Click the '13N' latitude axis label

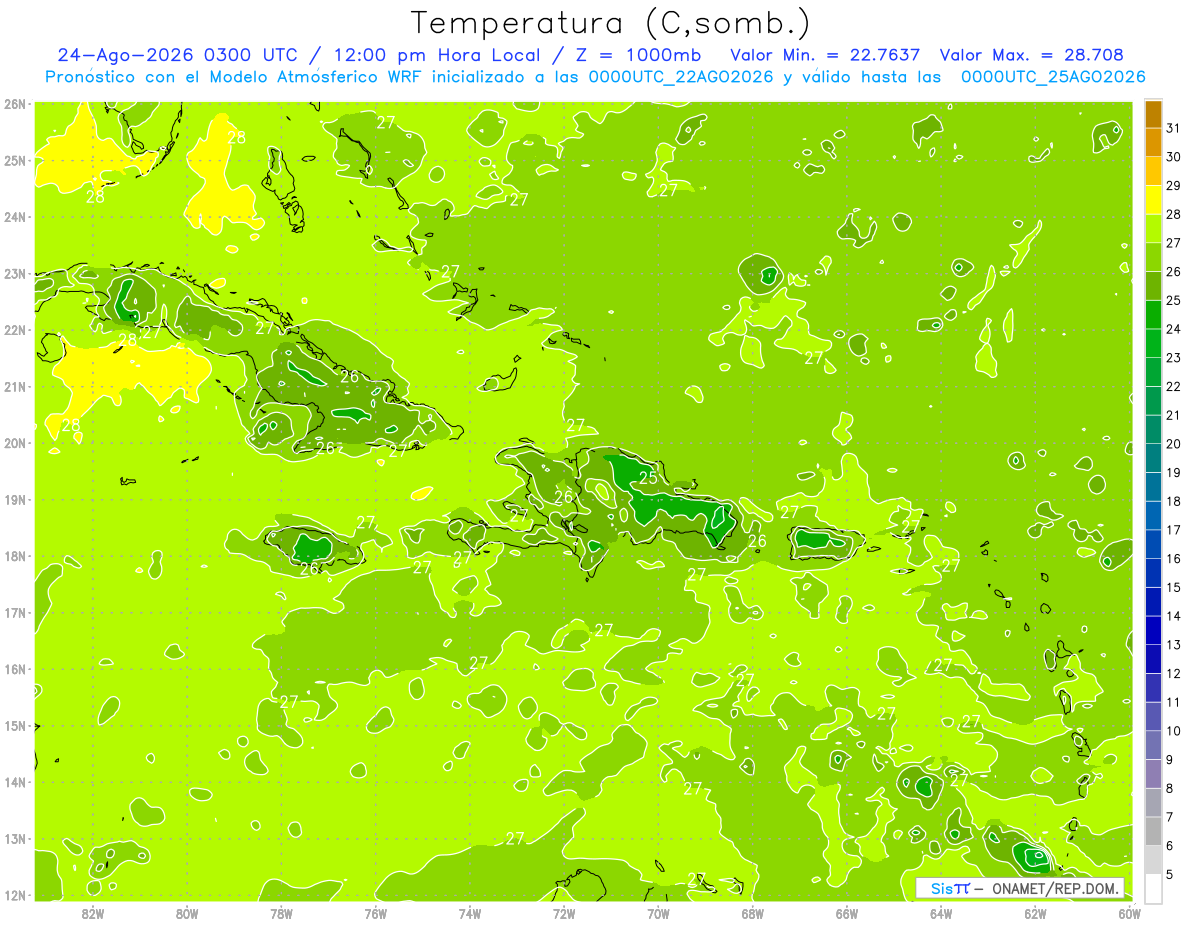point(14,838)
